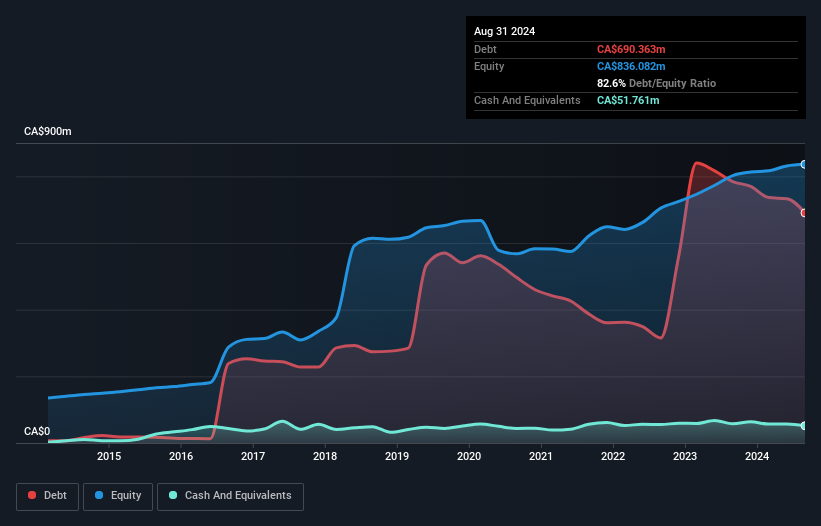This screenshot has width=821, height=526.
Task: Click the 2024 x-axis label
Action: click(x=757, y=456)
